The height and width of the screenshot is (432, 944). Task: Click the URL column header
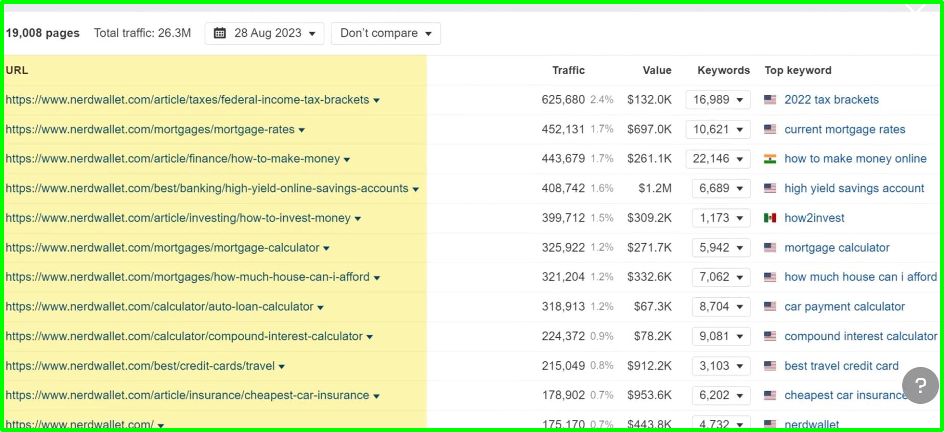coord(17,70)
